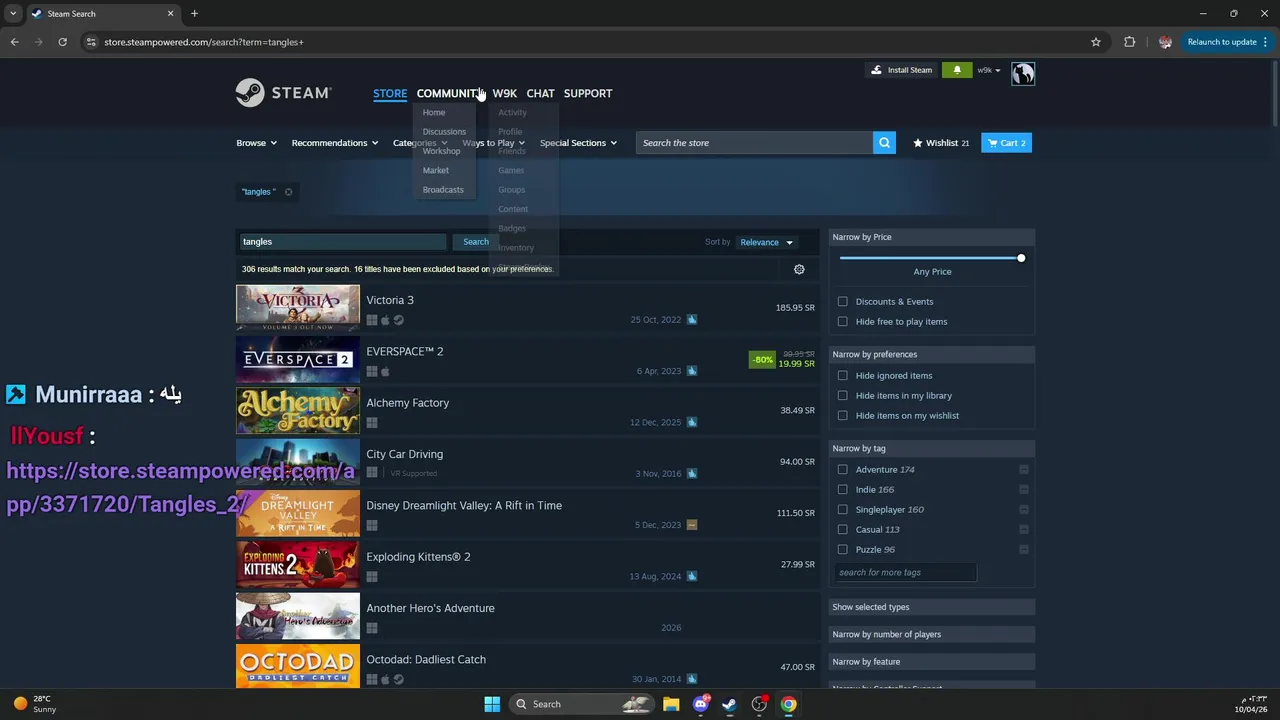The height and width of the screenshot is (720, 1280).
Task: Click the Steam Deck icon beside Victoria 3 date
Action: click(x=692, y=320)
